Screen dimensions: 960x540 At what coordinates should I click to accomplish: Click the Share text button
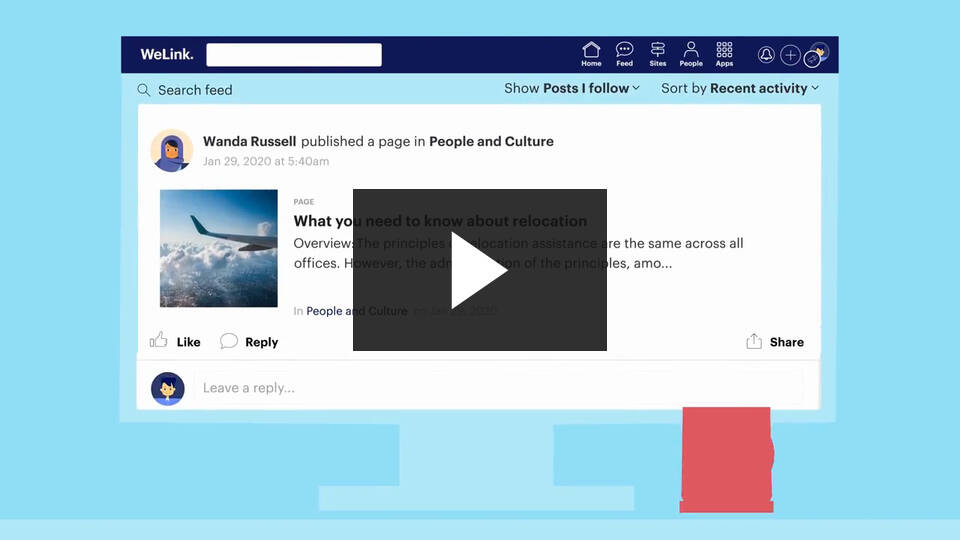pyautogui.click(x=787, y=342)
